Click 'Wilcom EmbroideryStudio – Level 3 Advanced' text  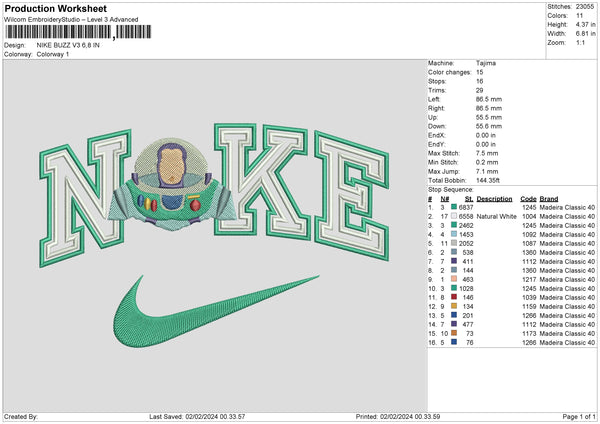71,20
